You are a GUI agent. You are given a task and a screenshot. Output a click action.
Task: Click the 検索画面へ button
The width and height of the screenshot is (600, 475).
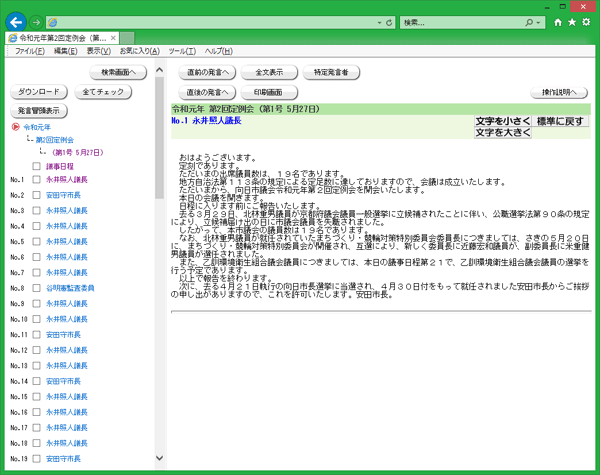[118, 72]
